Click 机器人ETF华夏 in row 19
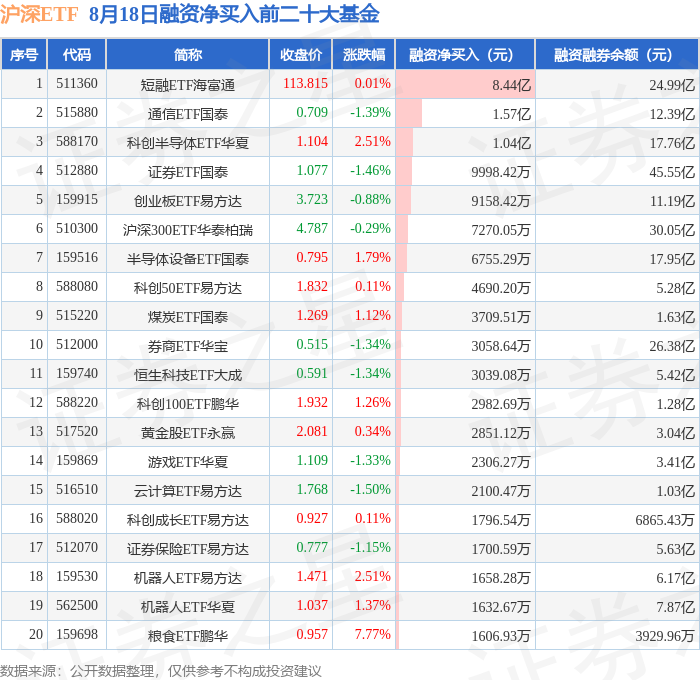 pos(188,607)
